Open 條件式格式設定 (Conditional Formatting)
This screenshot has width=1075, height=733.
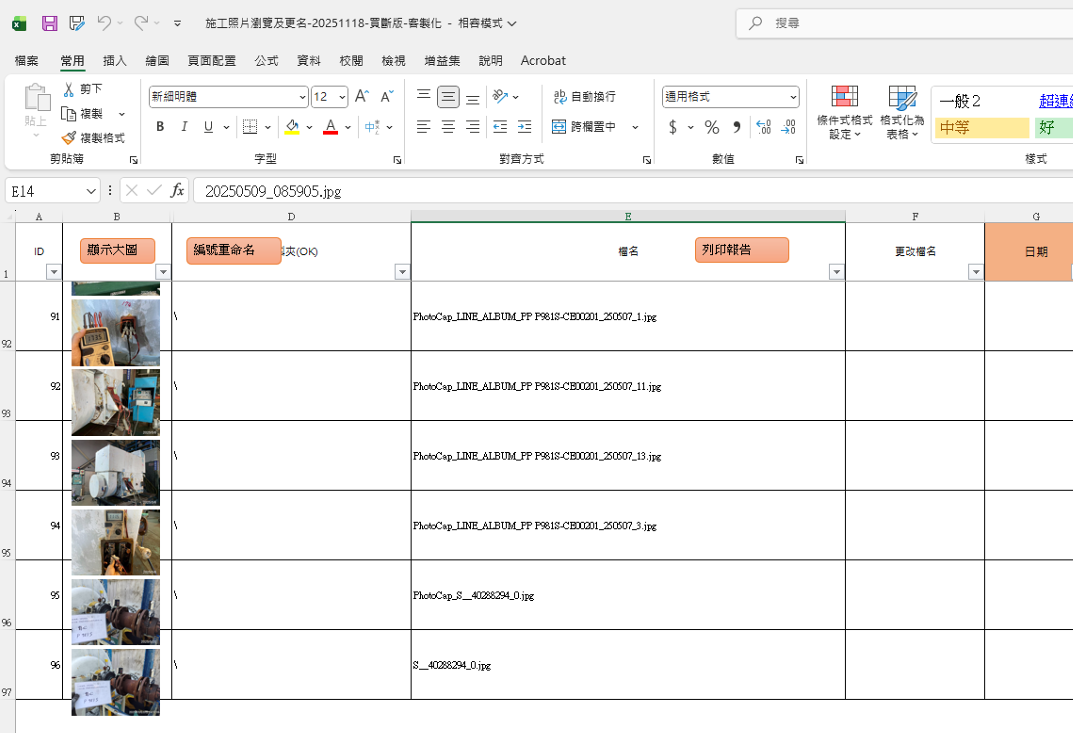(845, 112)
